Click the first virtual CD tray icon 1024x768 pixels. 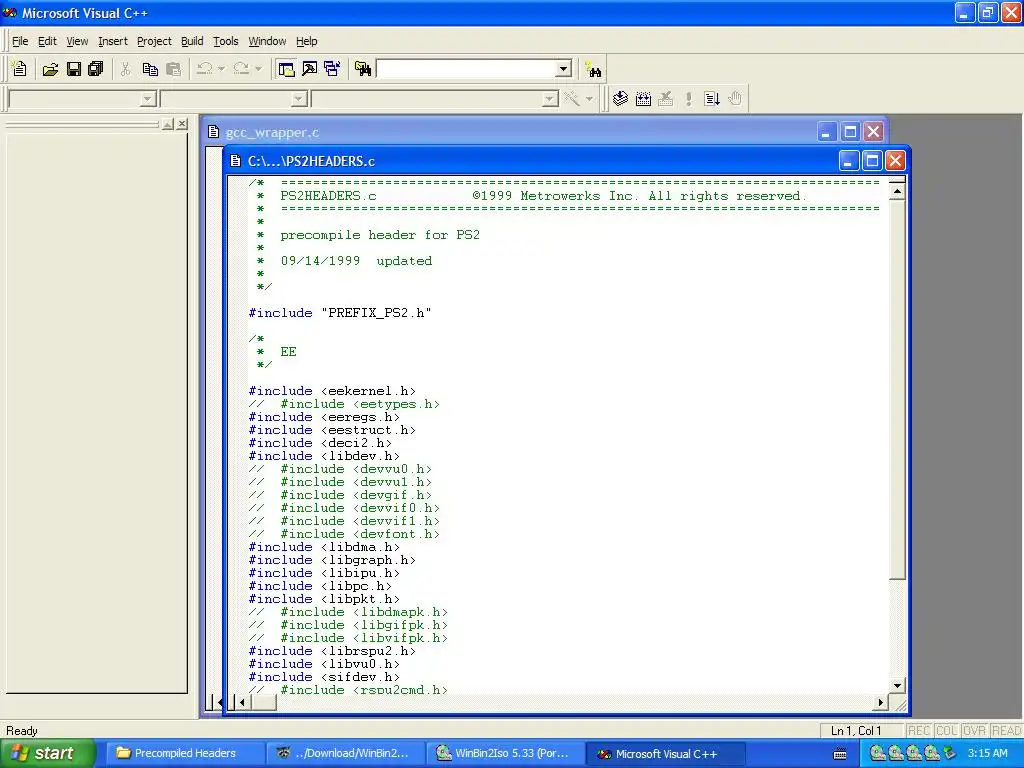(x=877, y=753)
